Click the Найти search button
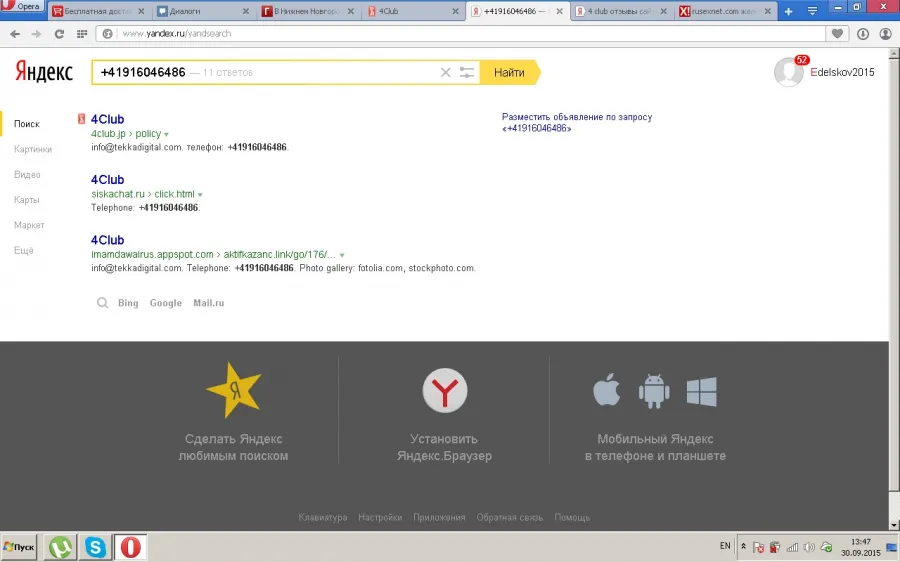The image size is (900, 562). click(509, 72)
